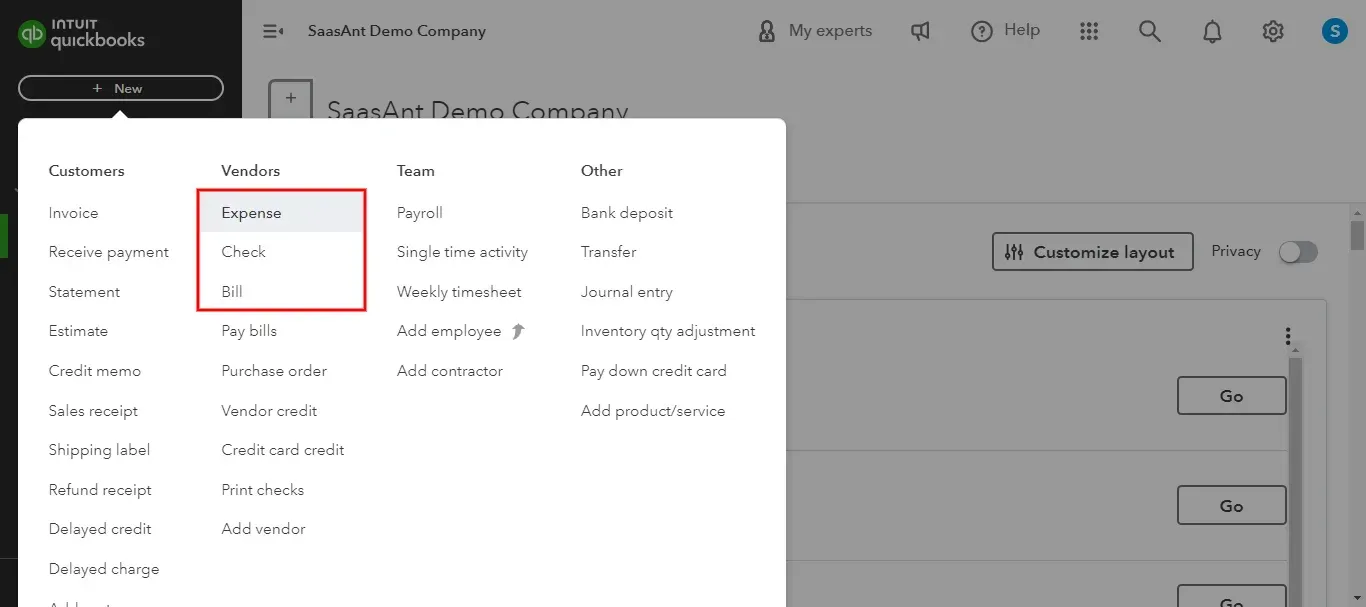Select Shipping label
The image size is (1366, 607).
point(99,450)
